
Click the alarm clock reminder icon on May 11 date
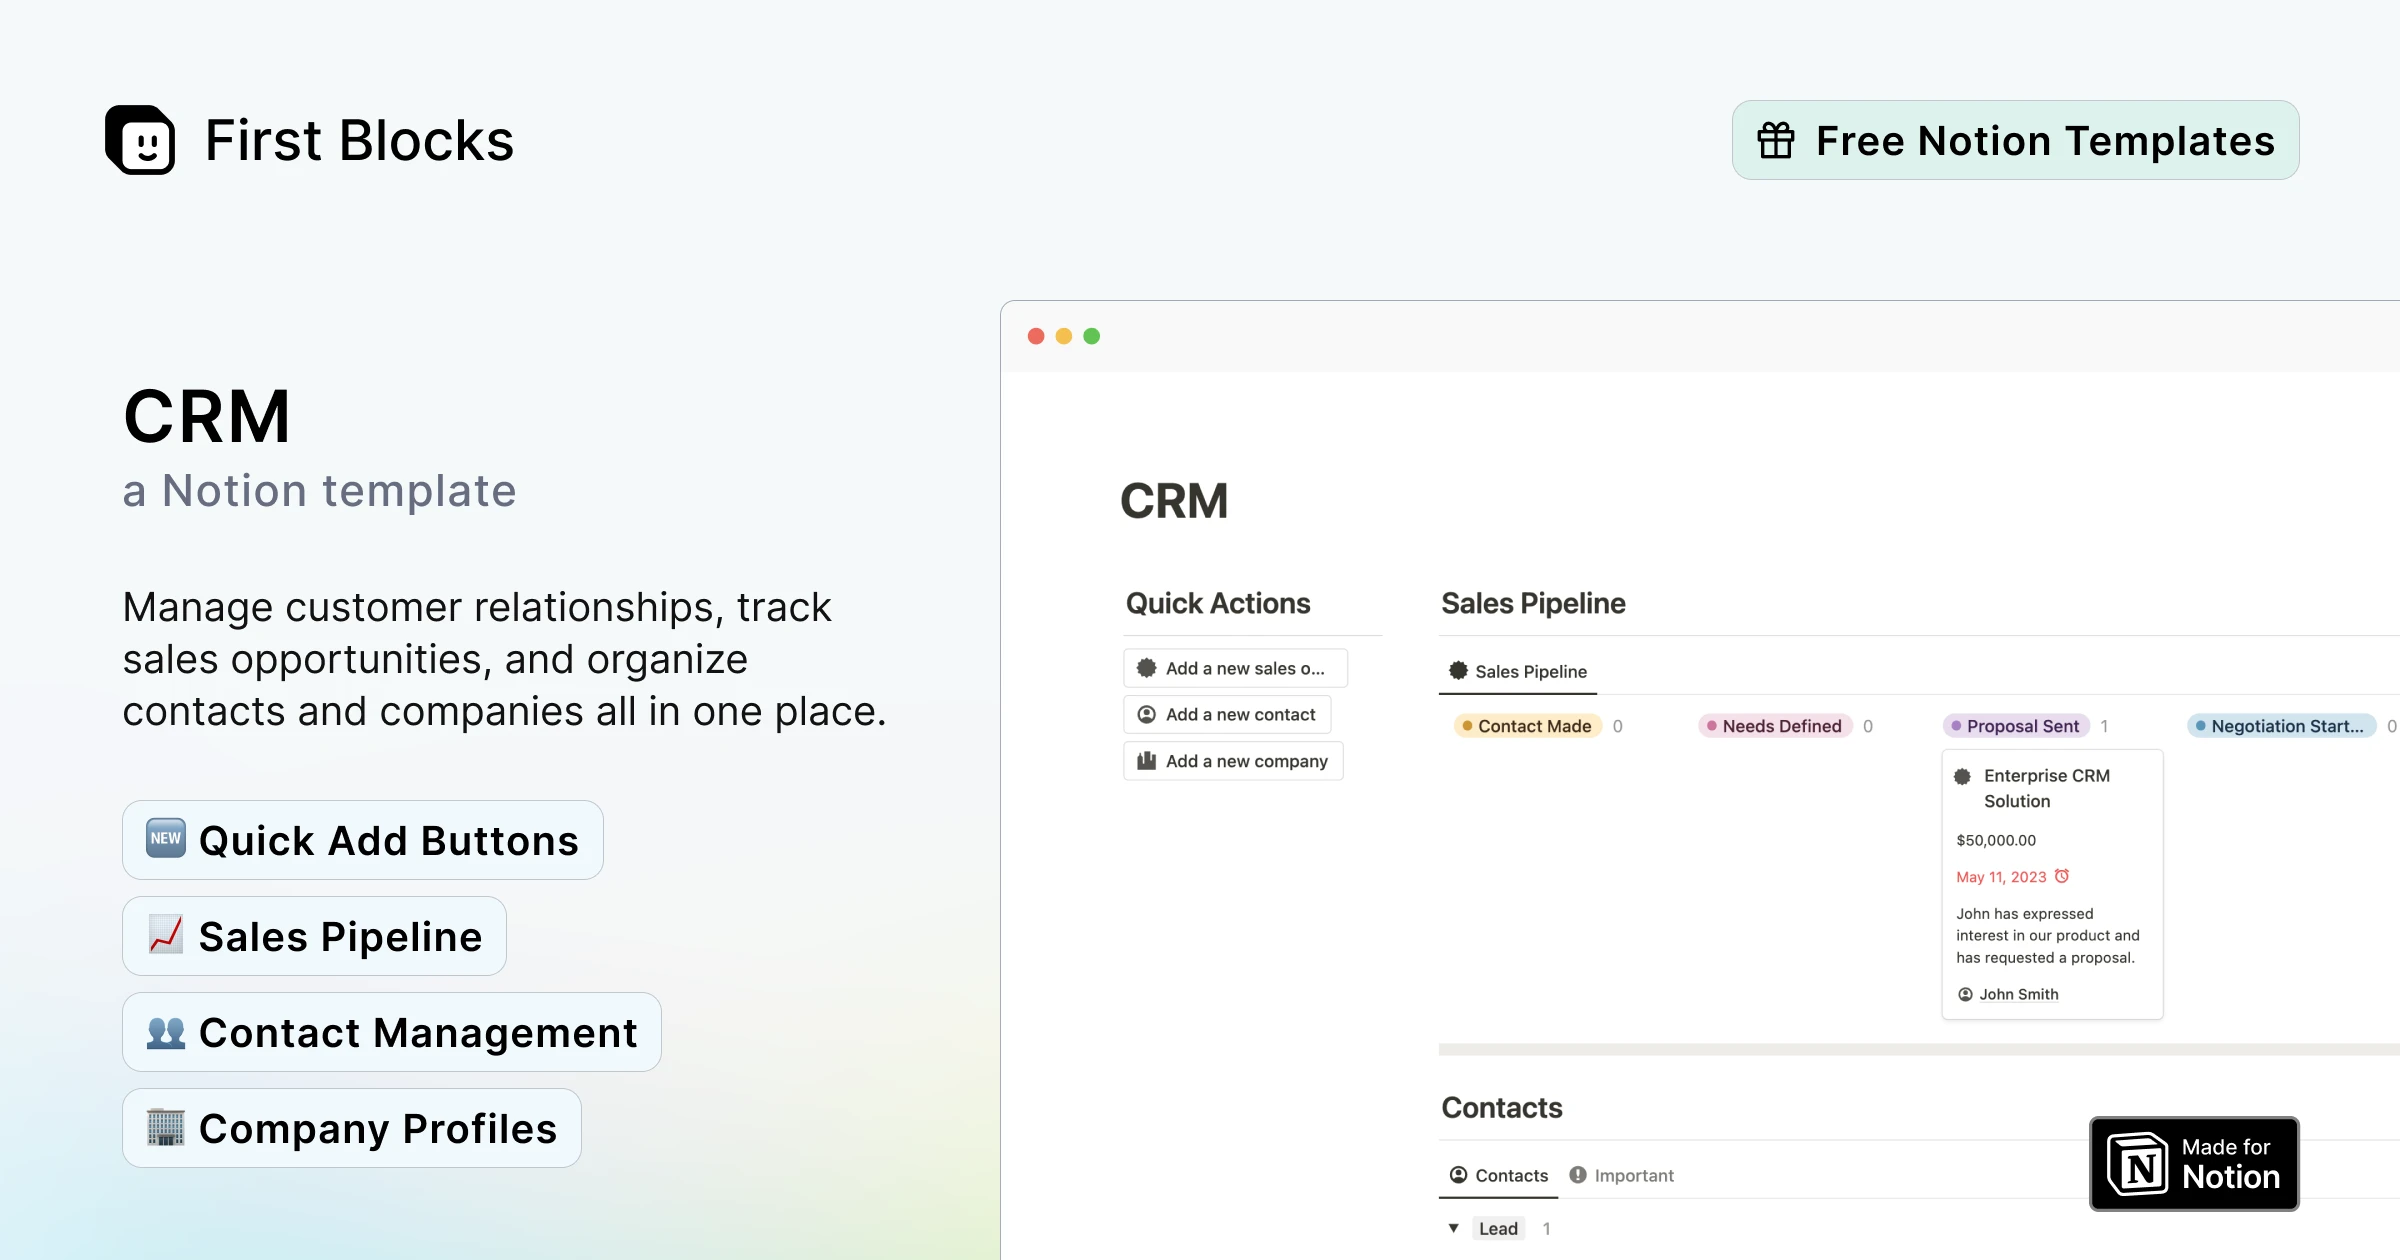[x=2062, y=876]
